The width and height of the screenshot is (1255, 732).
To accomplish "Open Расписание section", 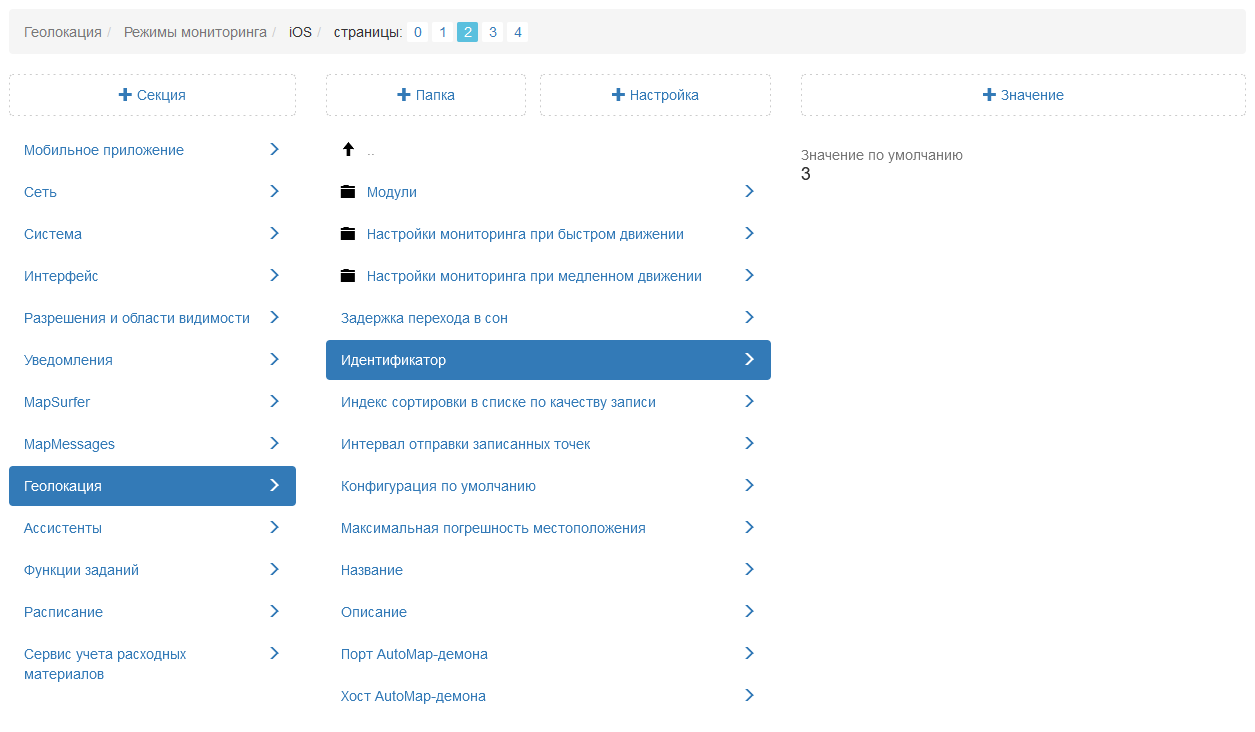I will pyautogui.click(x=152, y=612).
